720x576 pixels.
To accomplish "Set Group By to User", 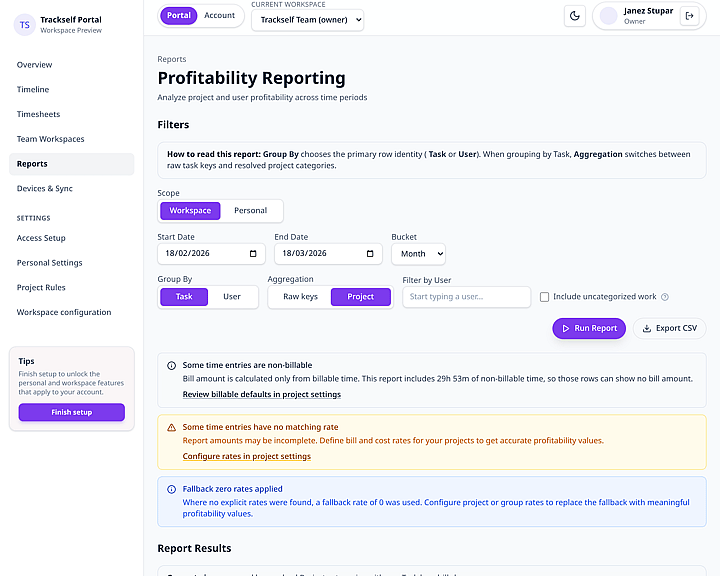I will tap(232, 297).
